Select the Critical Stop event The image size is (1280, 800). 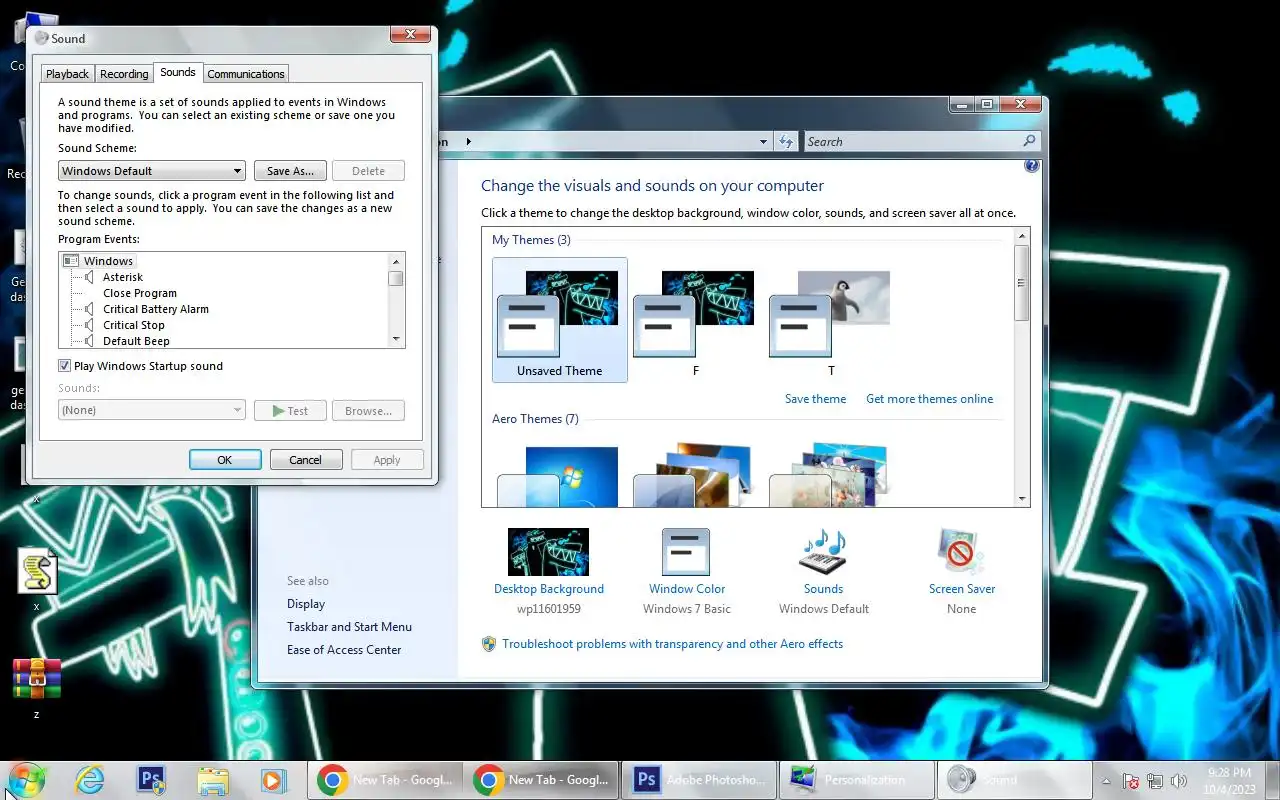[134, 325]
